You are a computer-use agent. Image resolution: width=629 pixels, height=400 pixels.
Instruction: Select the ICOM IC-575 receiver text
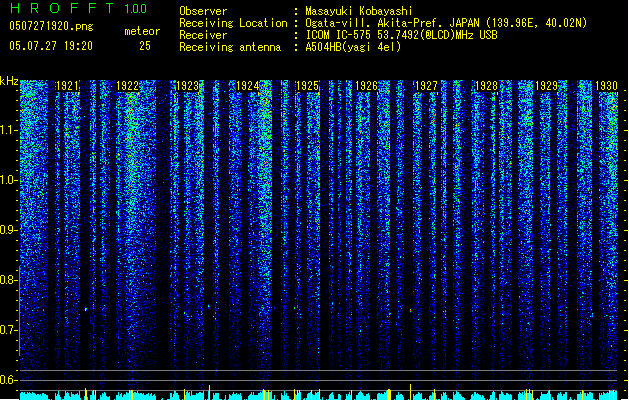pos(401,35)
